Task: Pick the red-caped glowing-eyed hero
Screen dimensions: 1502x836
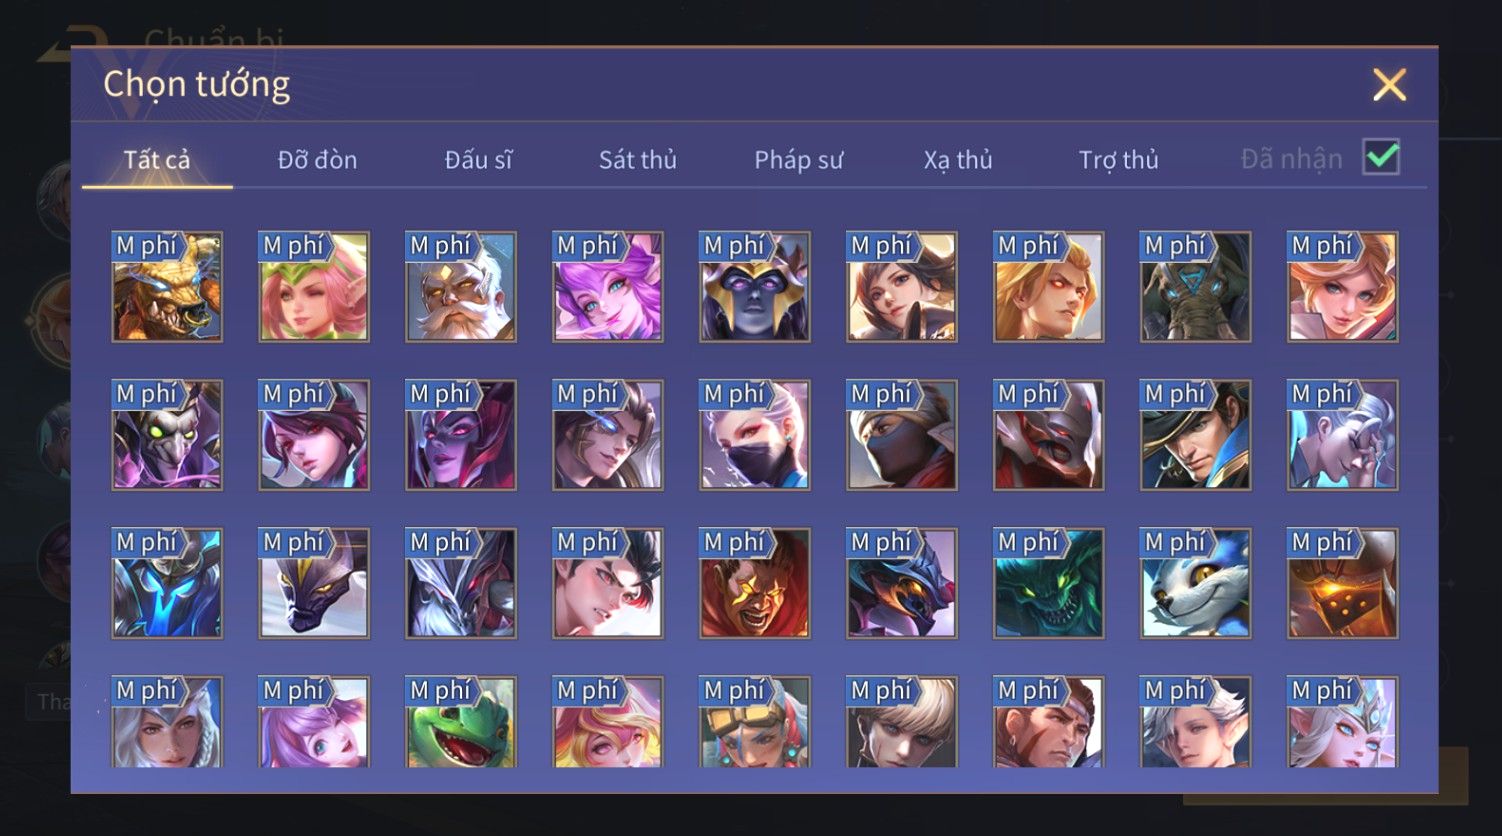Action: [x=755, y=584]
